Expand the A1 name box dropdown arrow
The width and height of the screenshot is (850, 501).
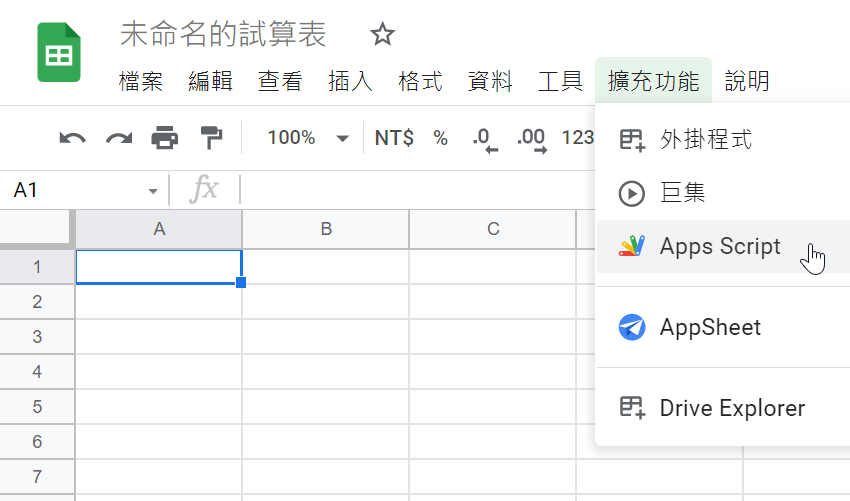(153, 191)
